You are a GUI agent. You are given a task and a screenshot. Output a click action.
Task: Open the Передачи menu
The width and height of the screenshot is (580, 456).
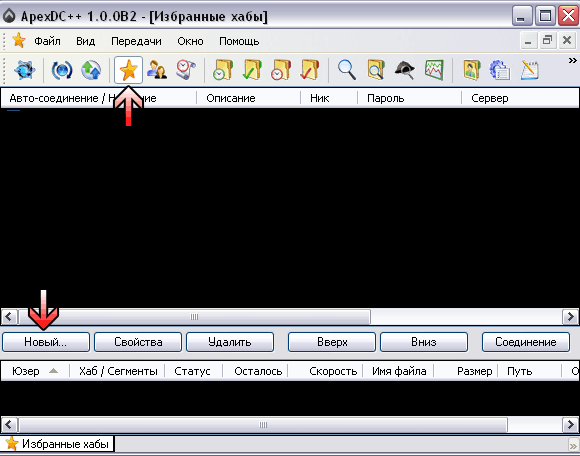point(136,41)
